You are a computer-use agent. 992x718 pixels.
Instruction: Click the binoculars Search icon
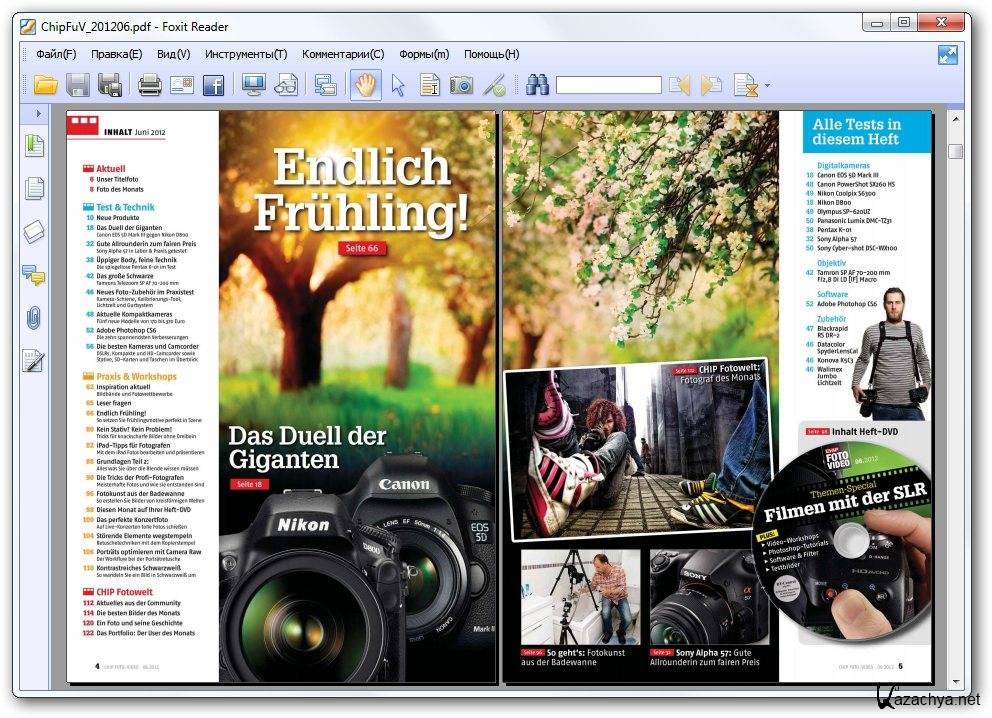[x=537, y=85]
